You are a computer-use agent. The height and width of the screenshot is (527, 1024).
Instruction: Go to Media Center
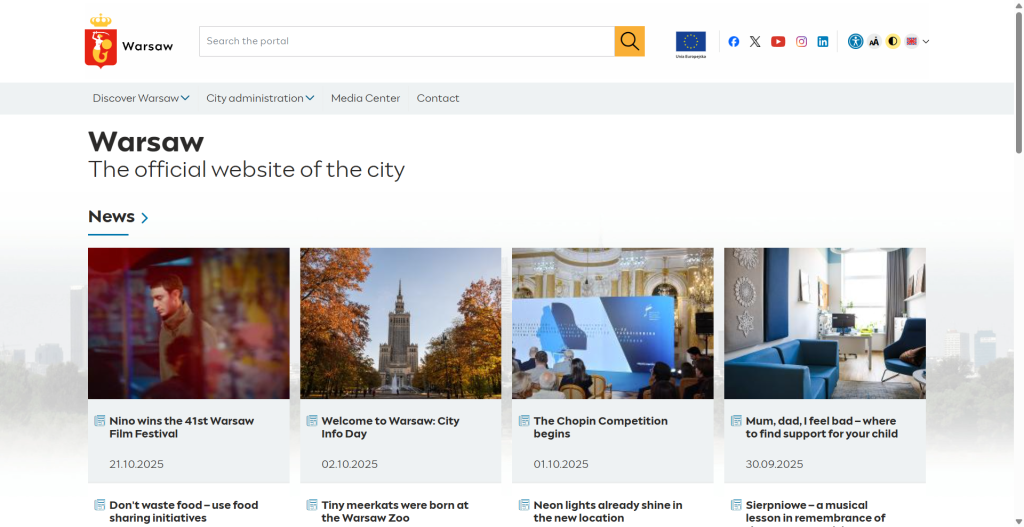click(x=365, y=98)
